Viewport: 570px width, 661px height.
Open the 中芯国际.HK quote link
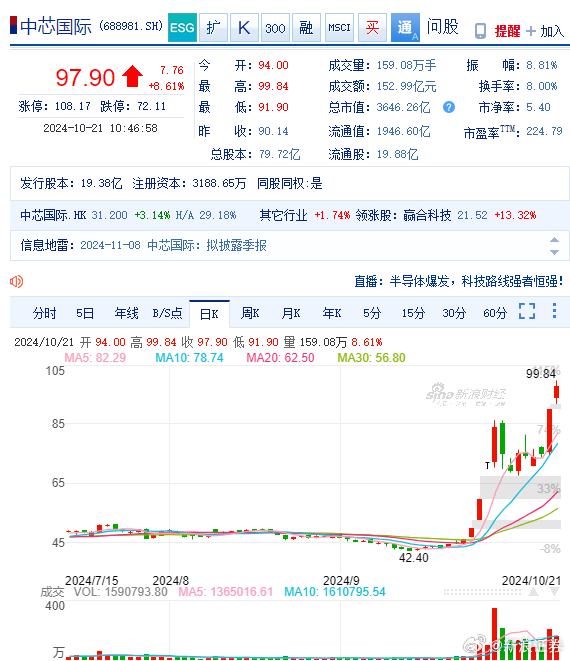[x=53, y=215]
